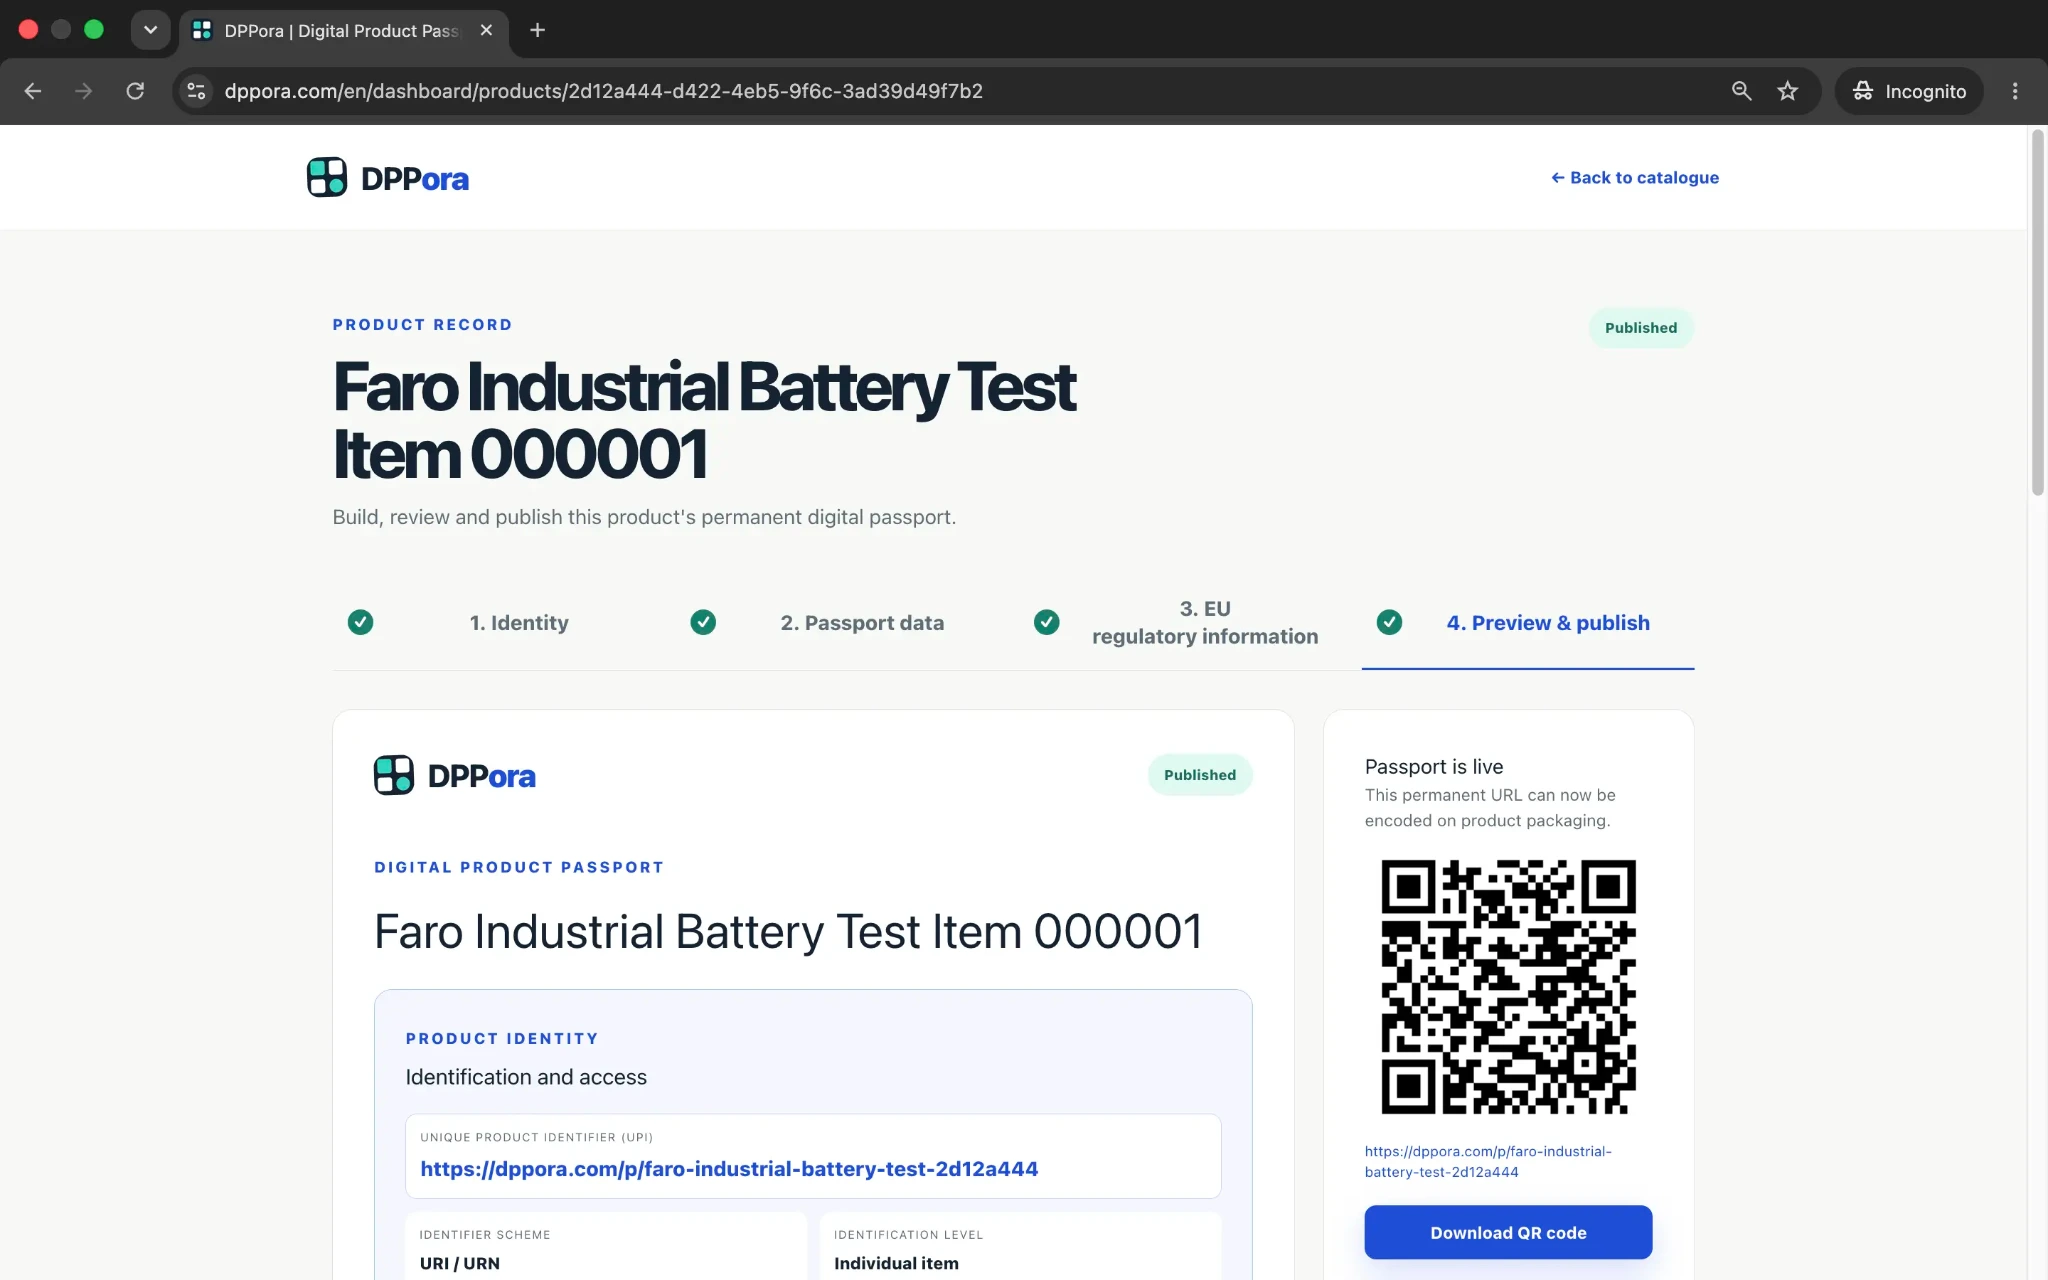Open the Unique Product Identifier URL link

[x=729, y=1169]
